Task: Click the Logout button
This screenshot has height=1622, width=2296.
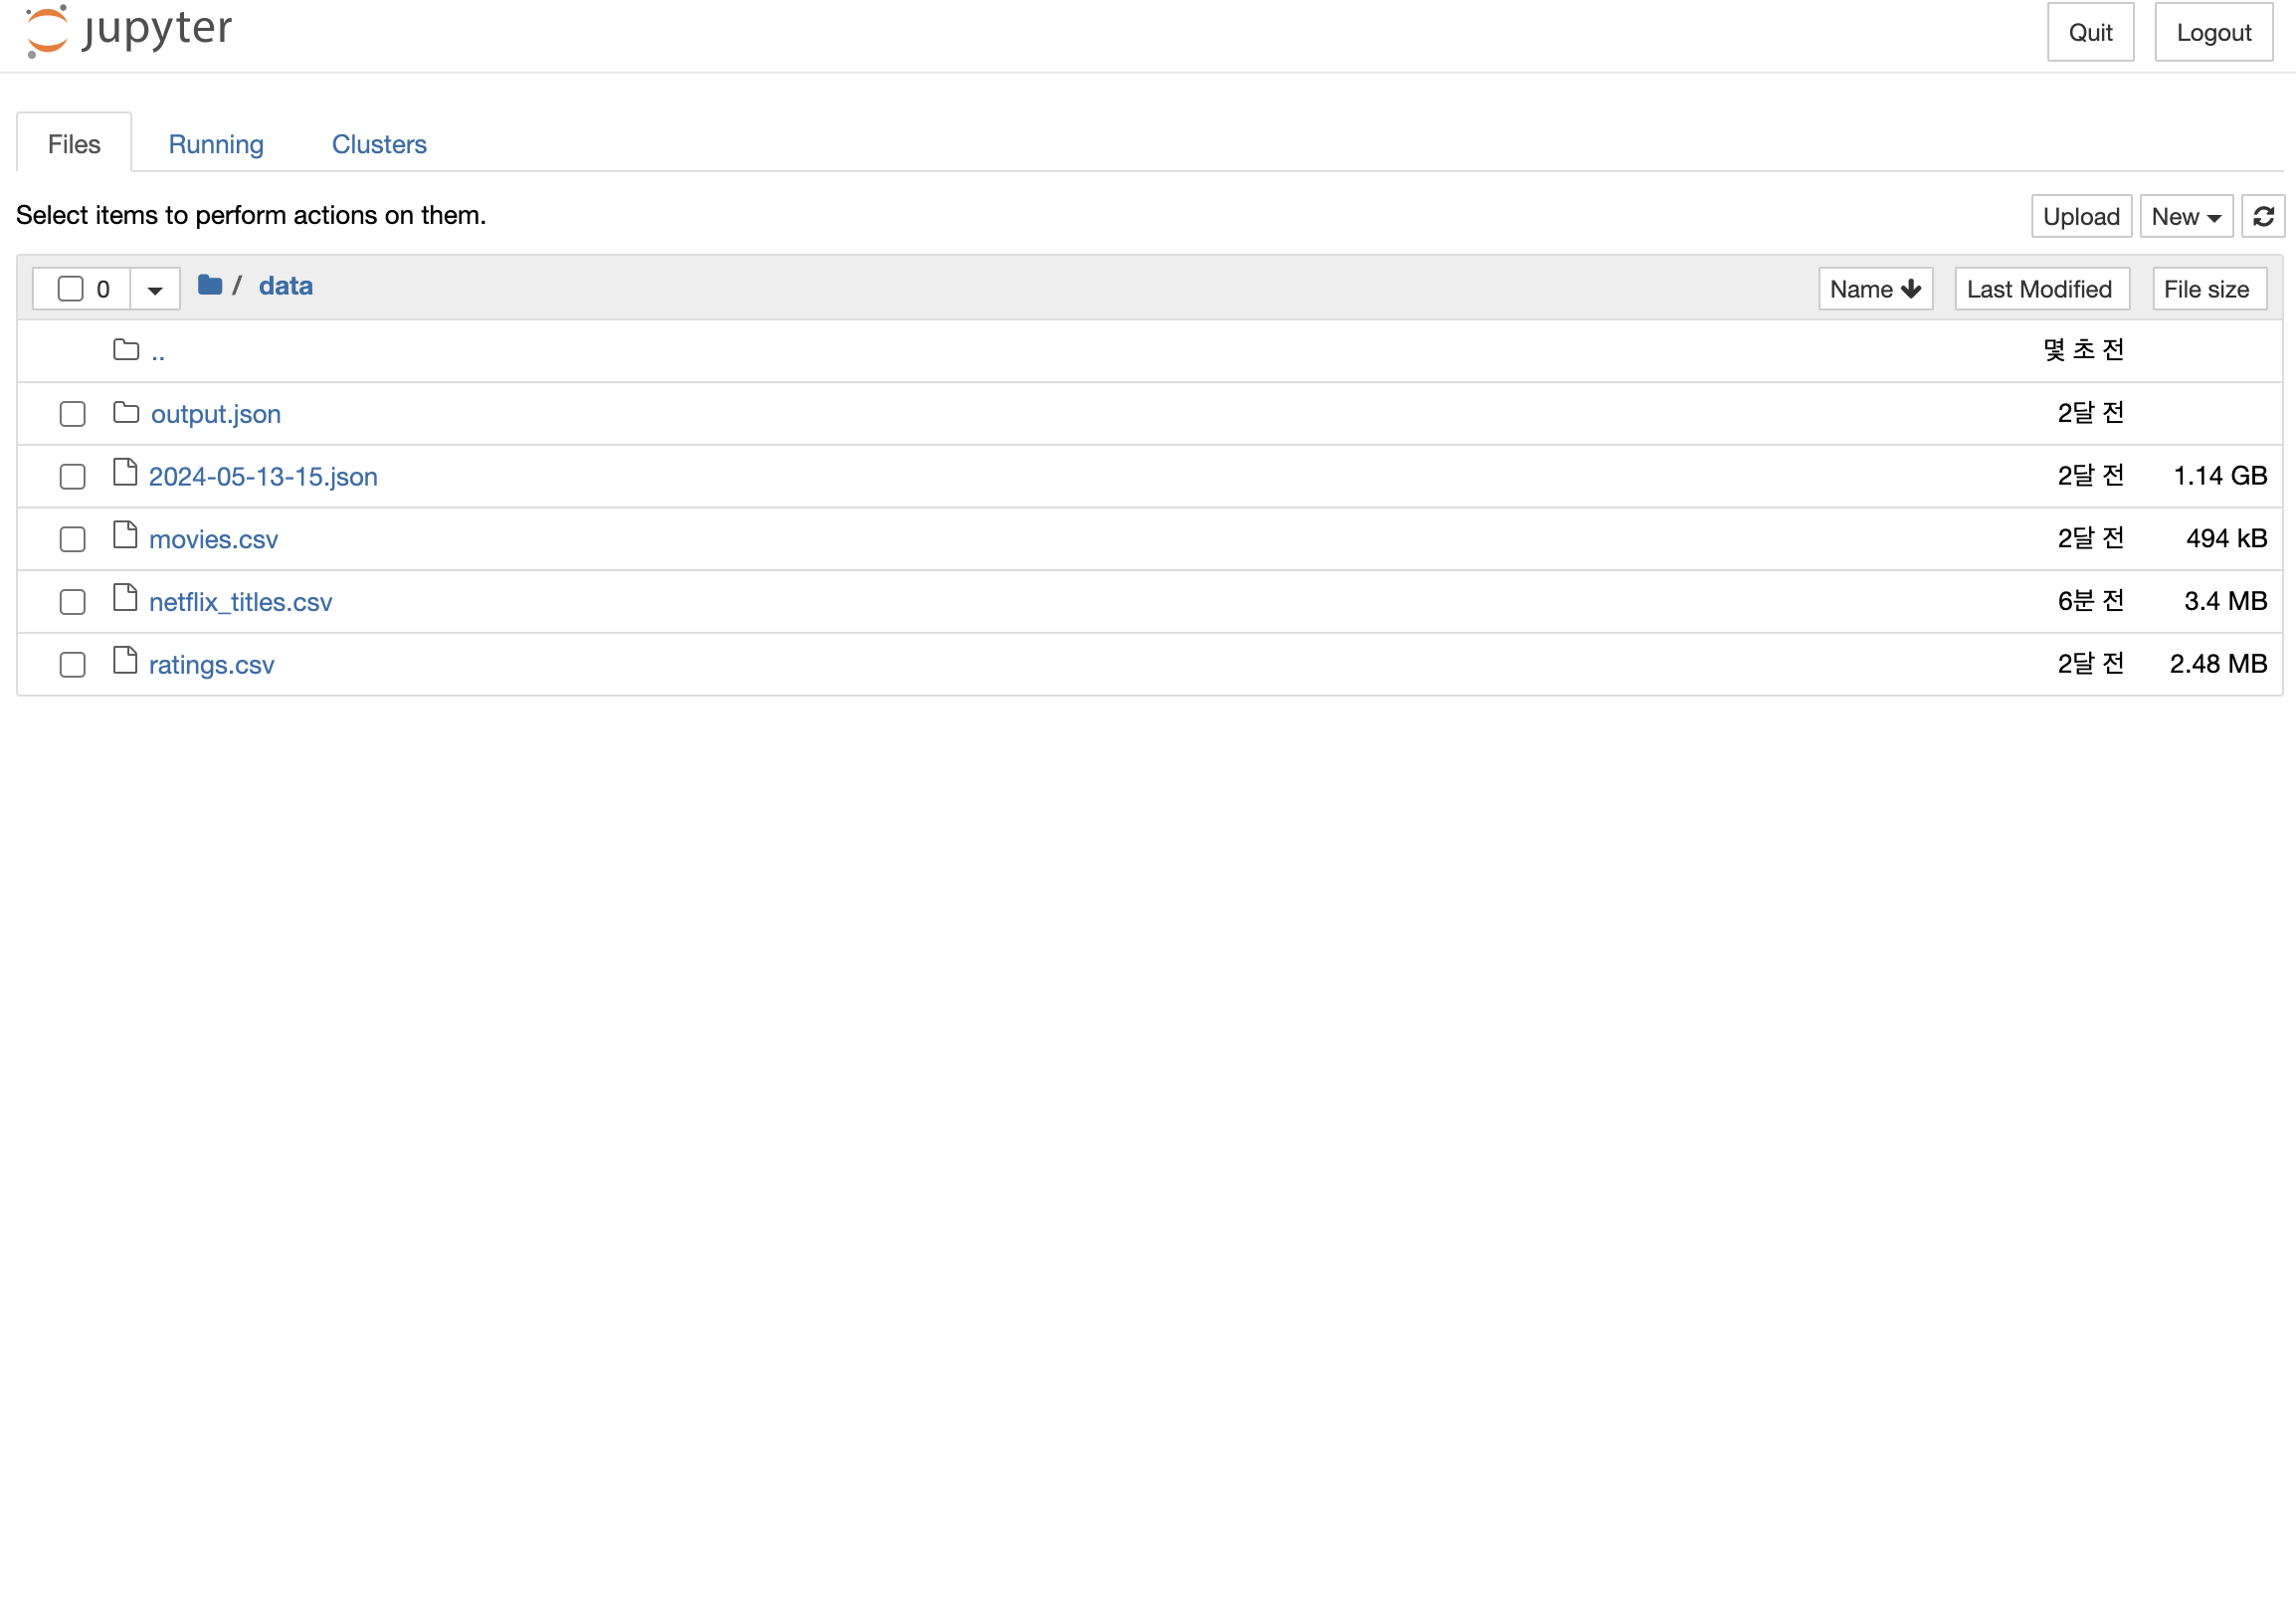Action: (x=2213, y=32)
